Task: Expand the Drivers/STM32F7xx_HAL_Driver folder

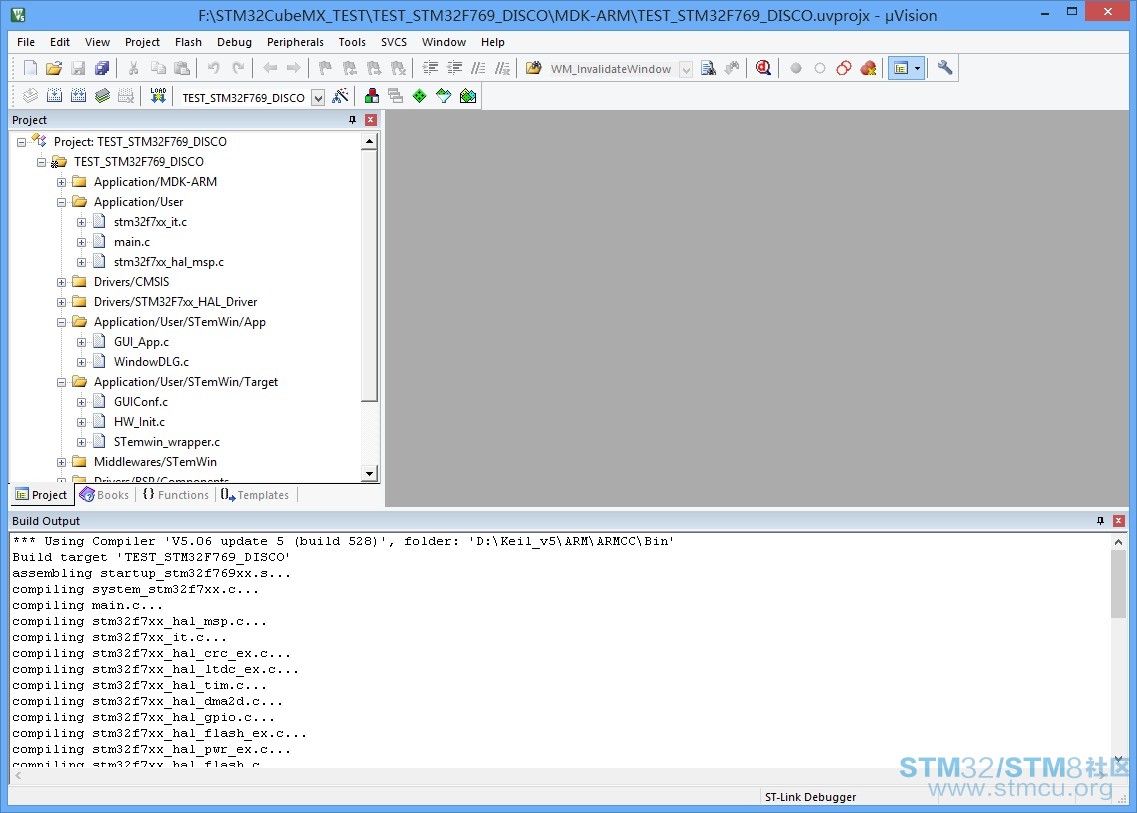Action: (x=62, y=302)
